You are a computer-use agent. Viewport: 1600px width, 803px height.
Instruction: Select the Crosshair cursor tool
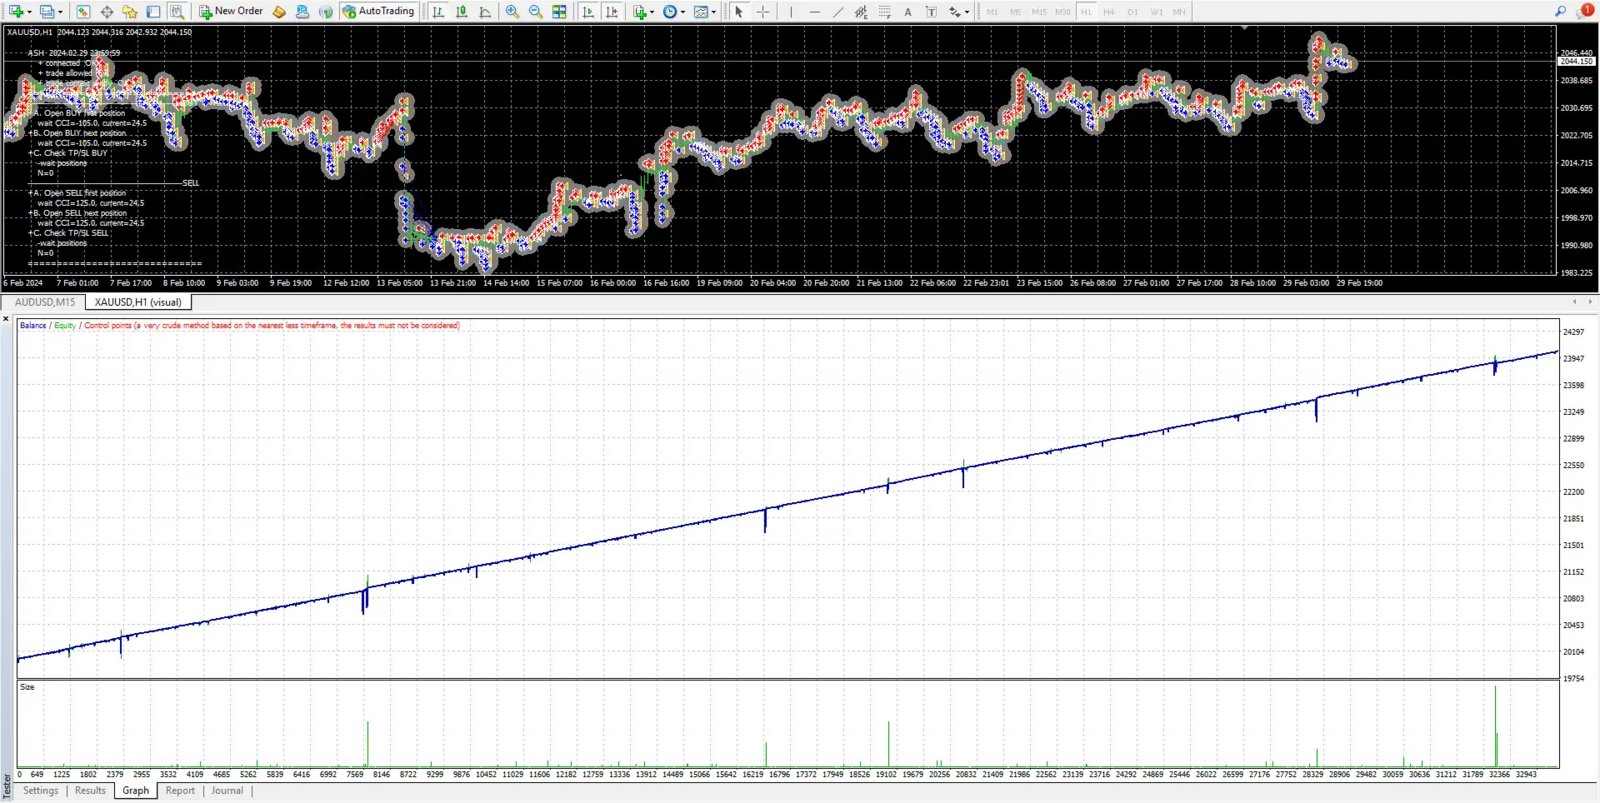pos(763,12)
